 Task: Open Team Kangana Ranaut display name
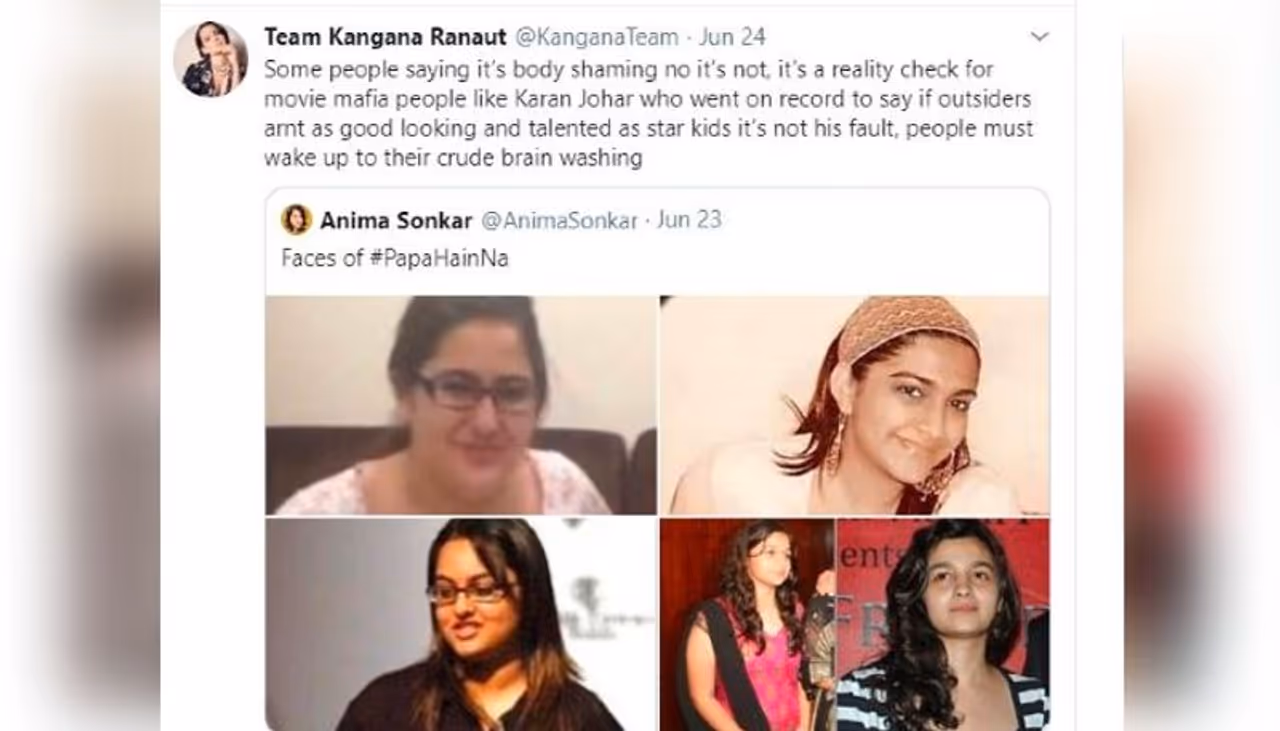[x=385, y=37]
